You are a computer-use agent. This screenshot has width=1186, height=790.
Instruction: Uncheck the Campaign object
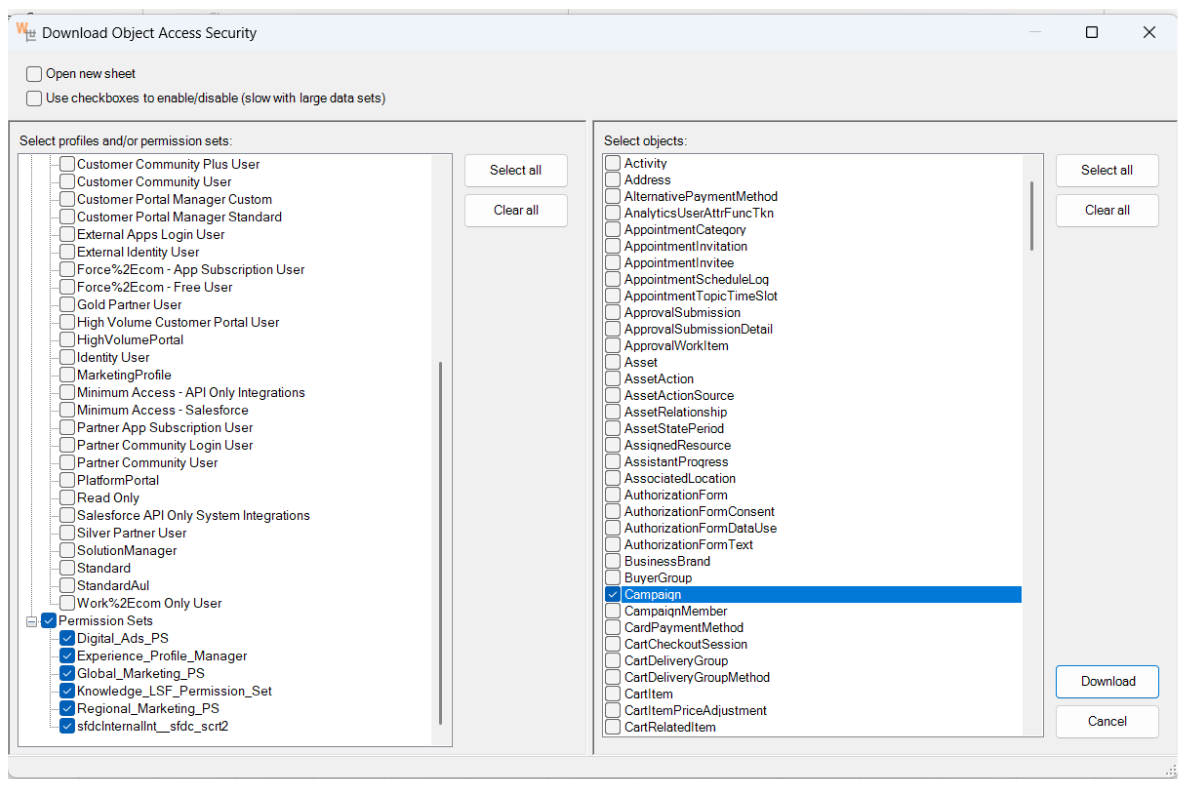pos(613,595)
